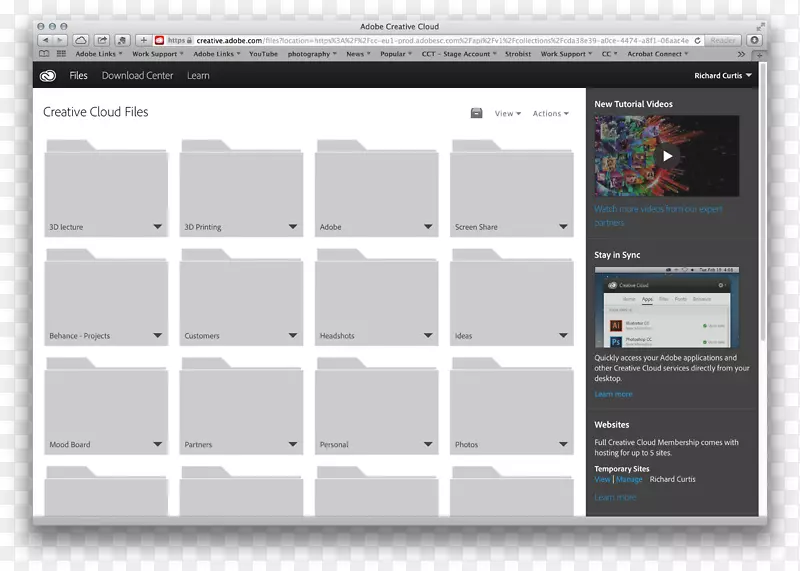Switch to the Learn tab
This screenshot has width=800, height=571.
198,75
